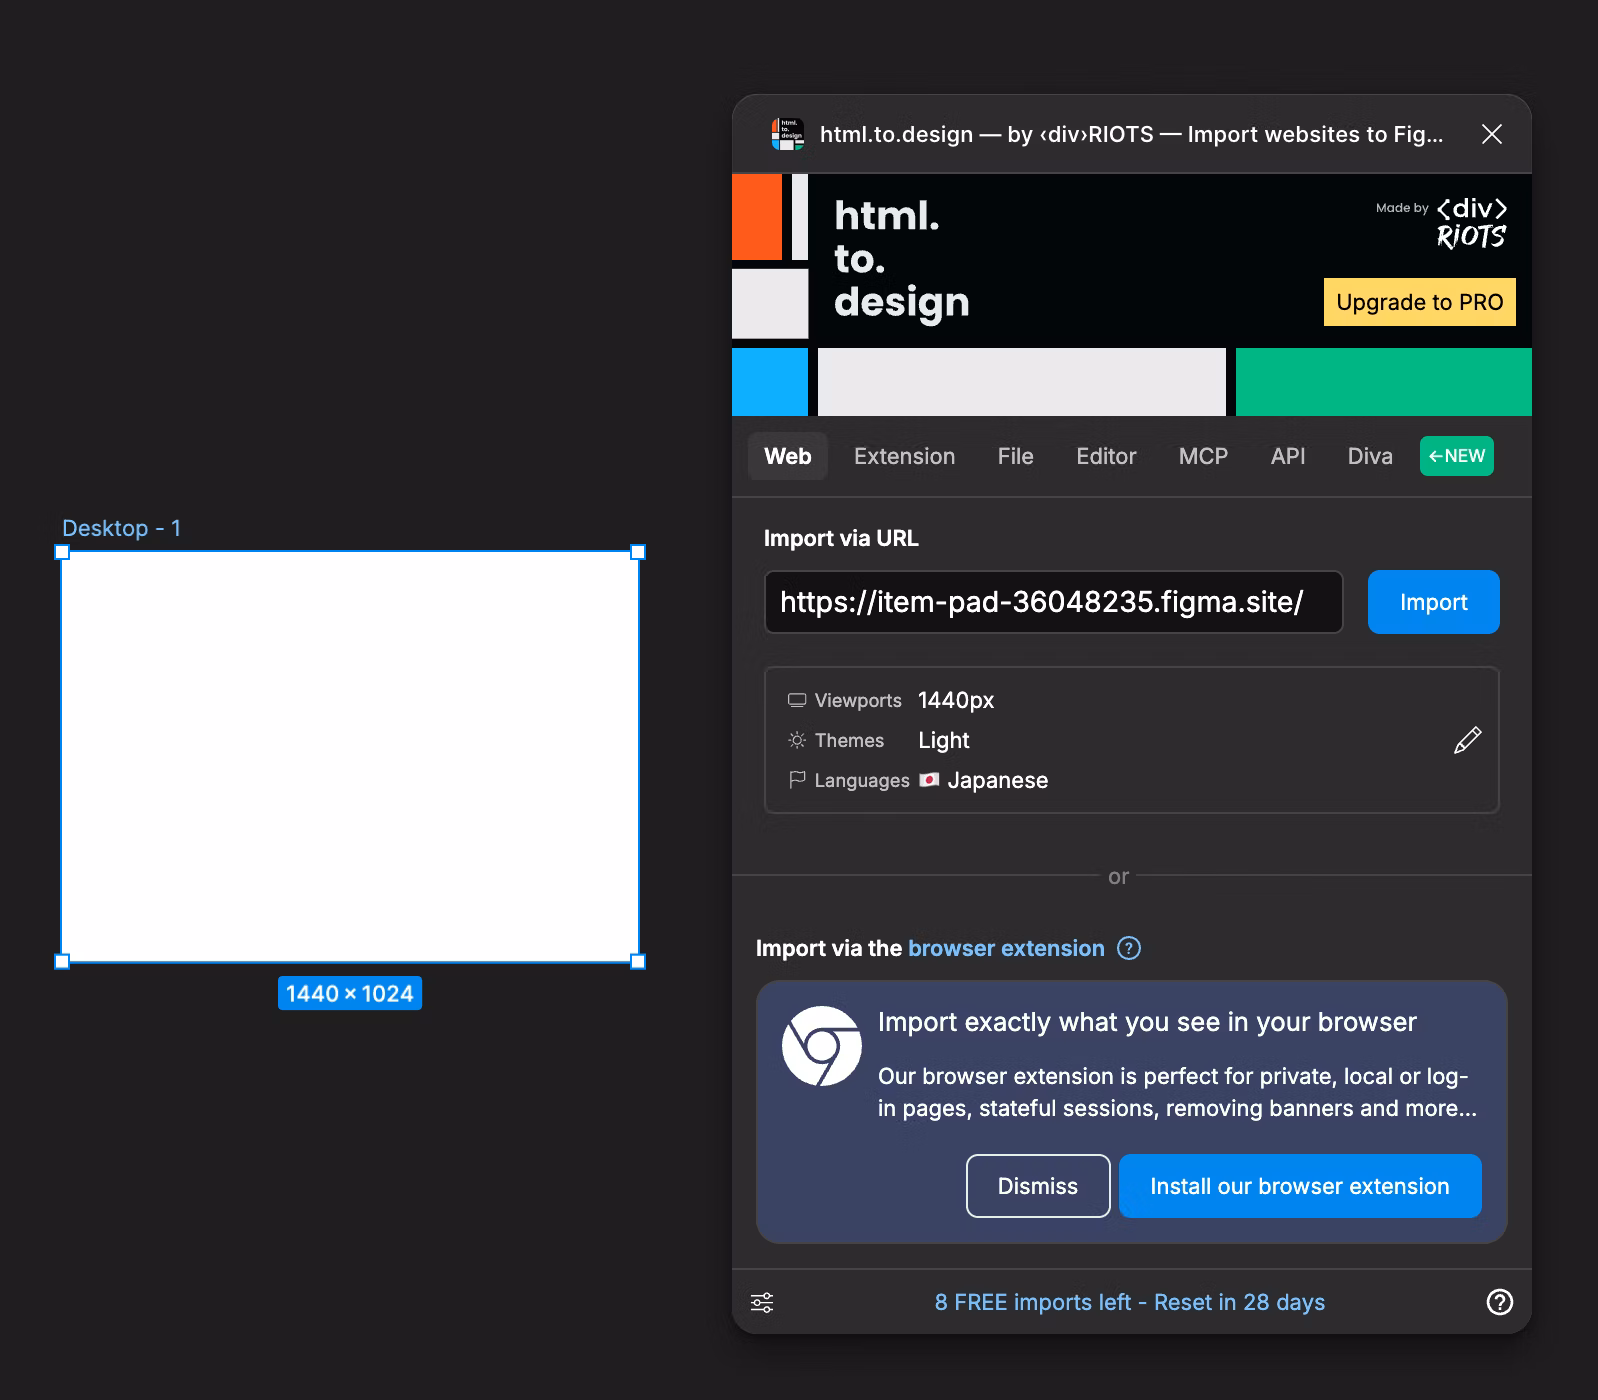The width and height of the screenshot is (1598, 1400).
Task: Select the Desktop - 1 frame label
Action: tap(121, 528)
